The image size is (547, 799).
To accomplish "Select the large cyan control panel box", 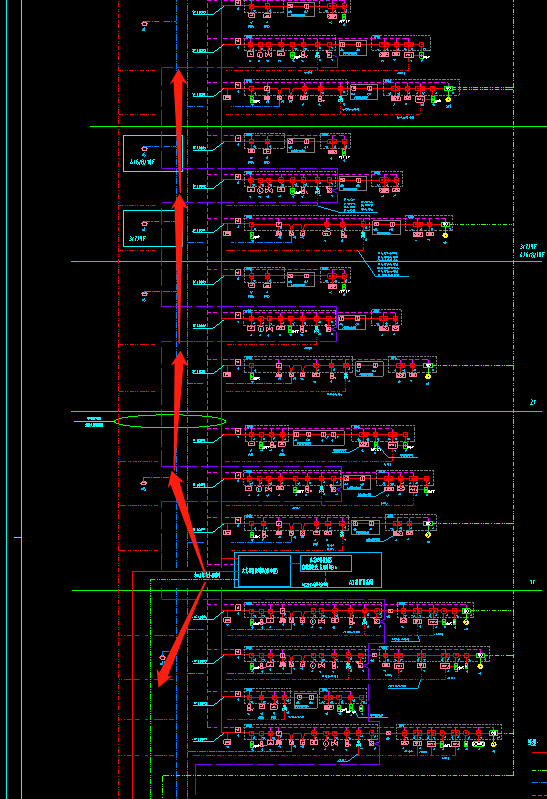I will pyautogui.click(x=308, y=570).
